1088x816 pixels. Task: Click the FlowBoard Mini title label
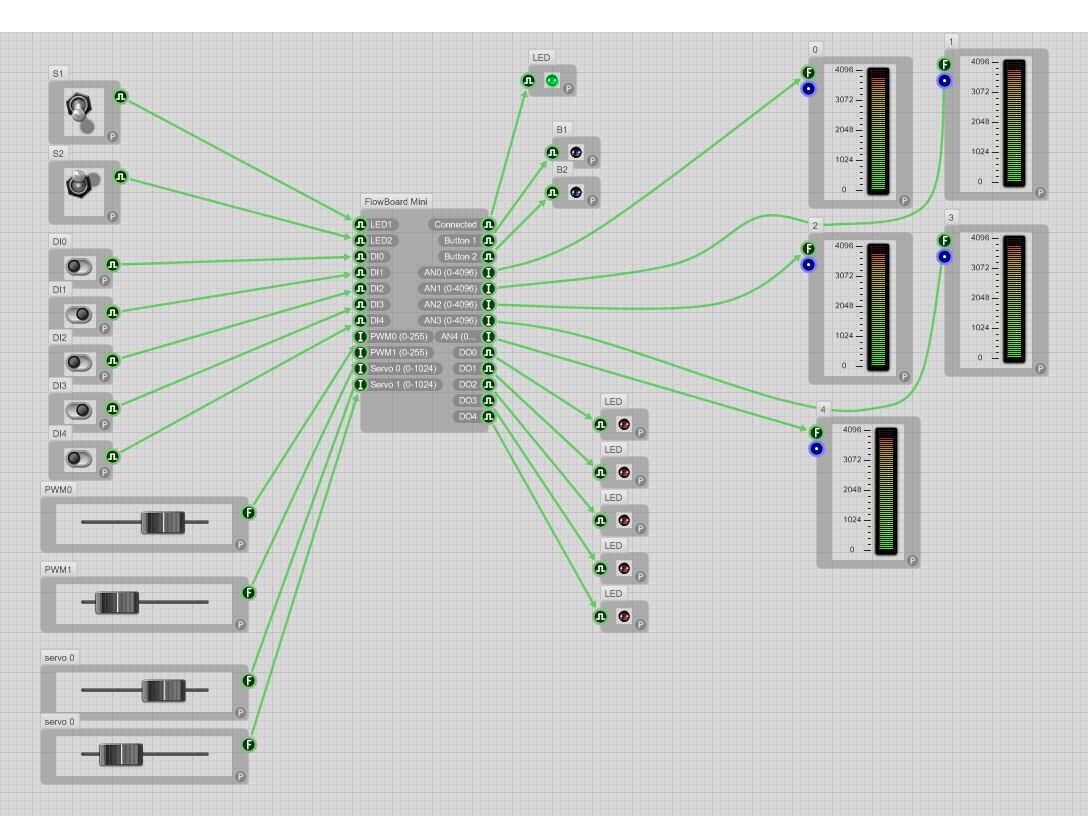point(396,201)
